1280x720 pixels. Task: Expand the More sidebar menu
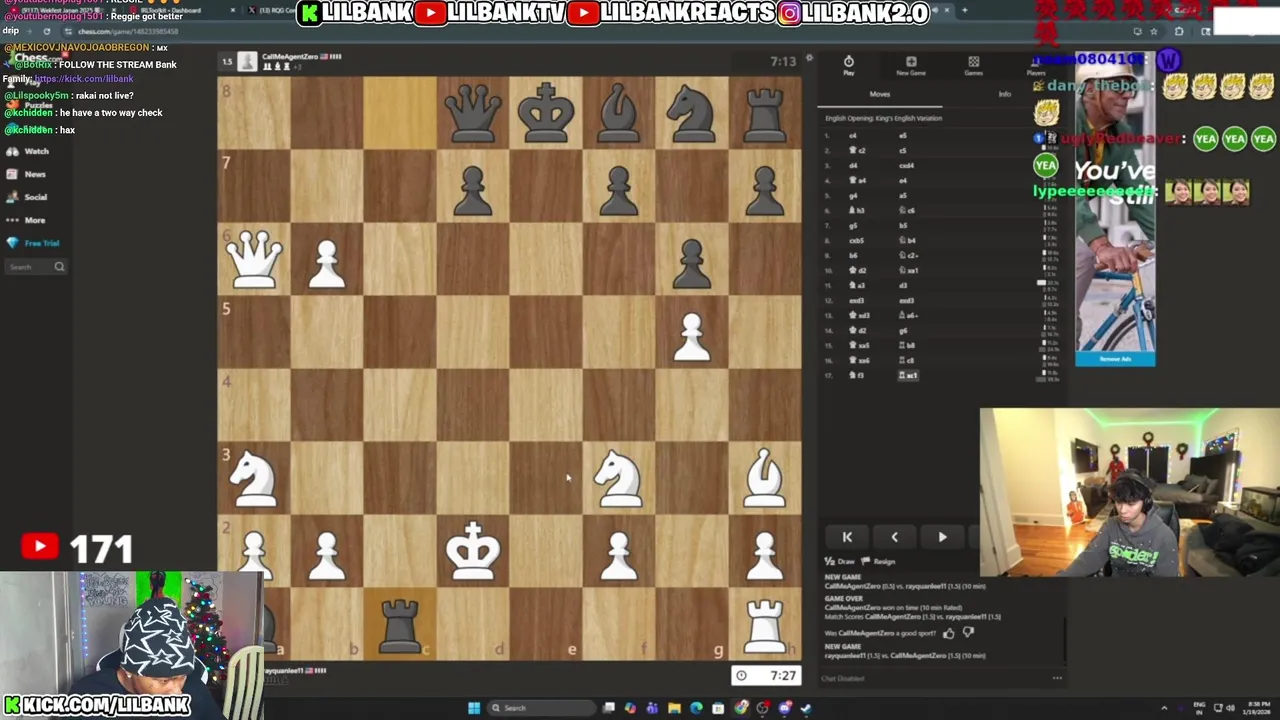[x=26, y=220]
